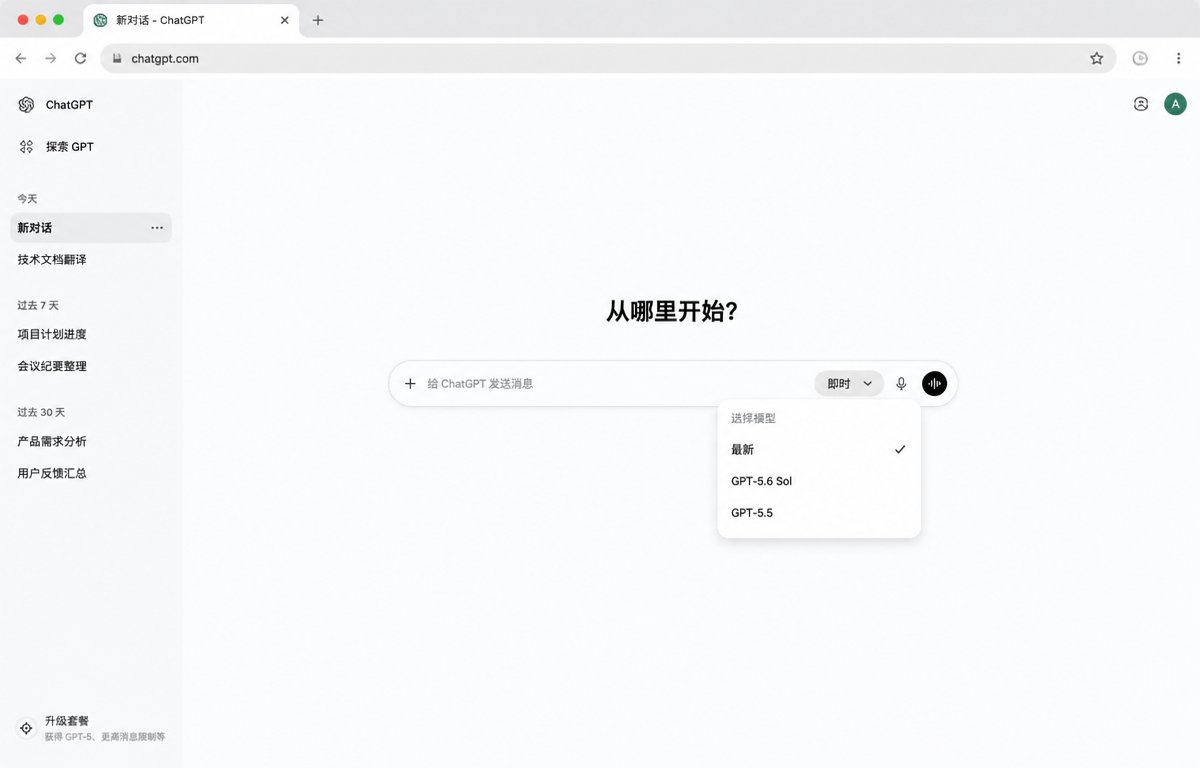Choose GPT-5.5 from model list
Screen dimensions: 1200x768
819,513
